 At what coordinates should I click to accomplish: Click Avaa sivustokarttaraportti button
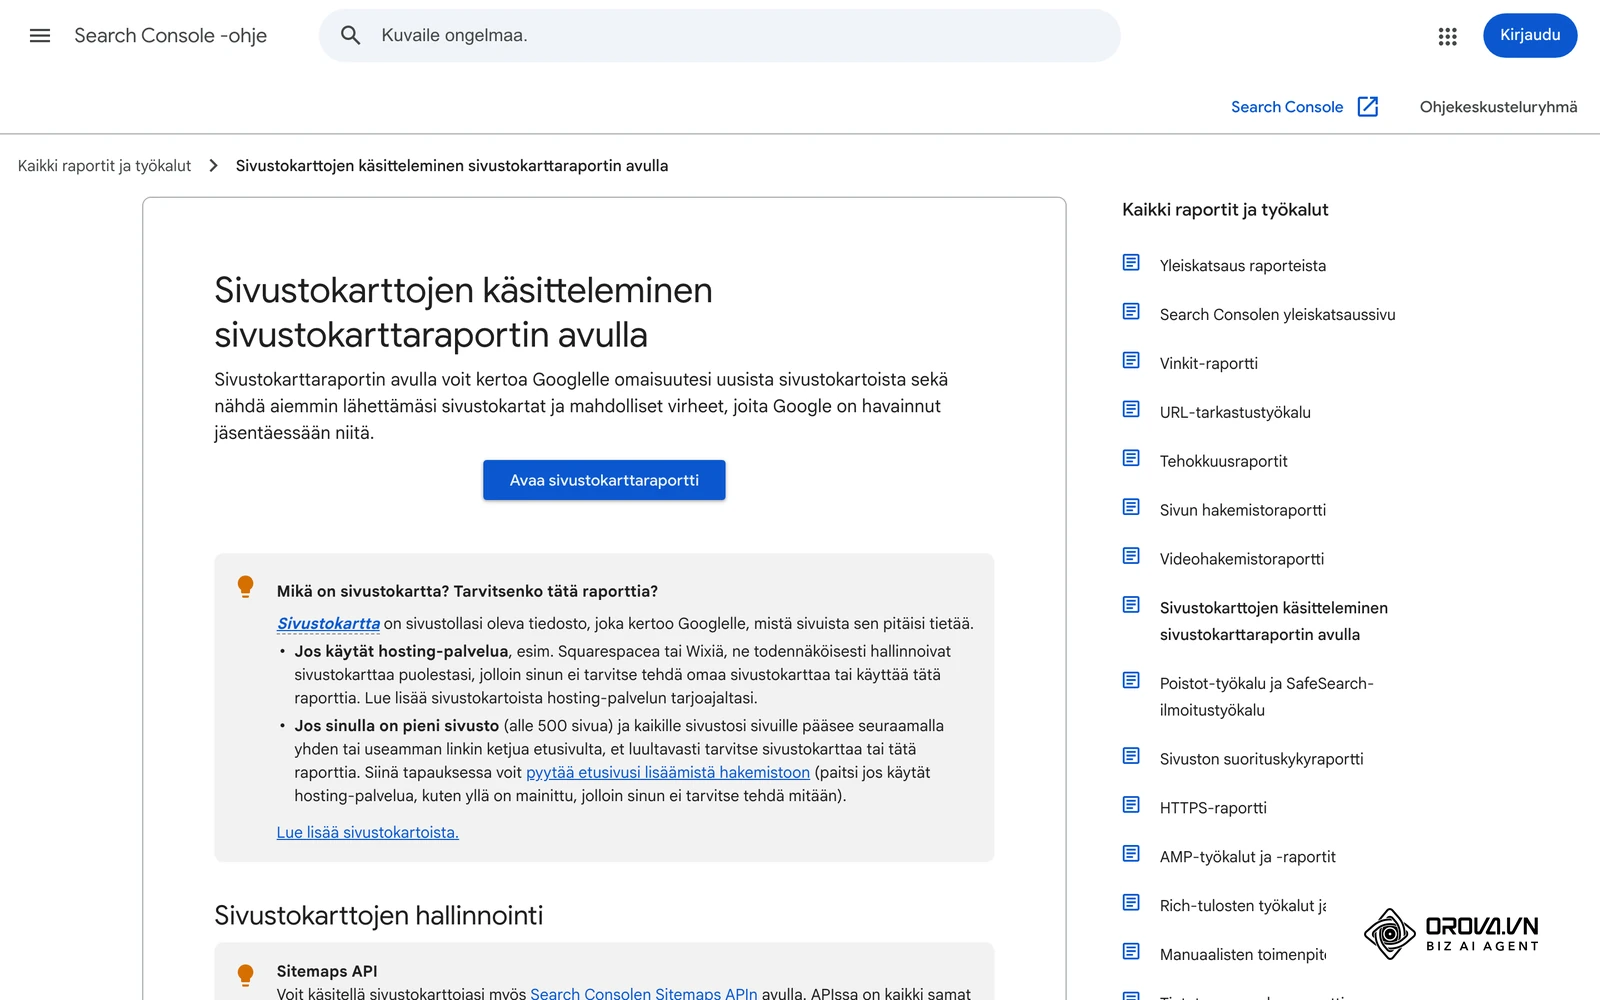tap(604, 480)
